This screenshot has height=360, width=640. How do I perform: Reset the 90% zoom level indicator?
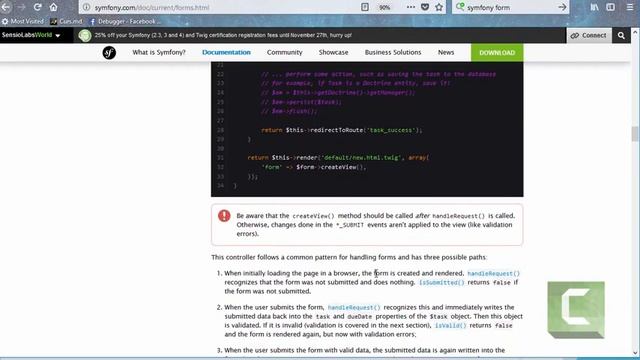[384, 7]
